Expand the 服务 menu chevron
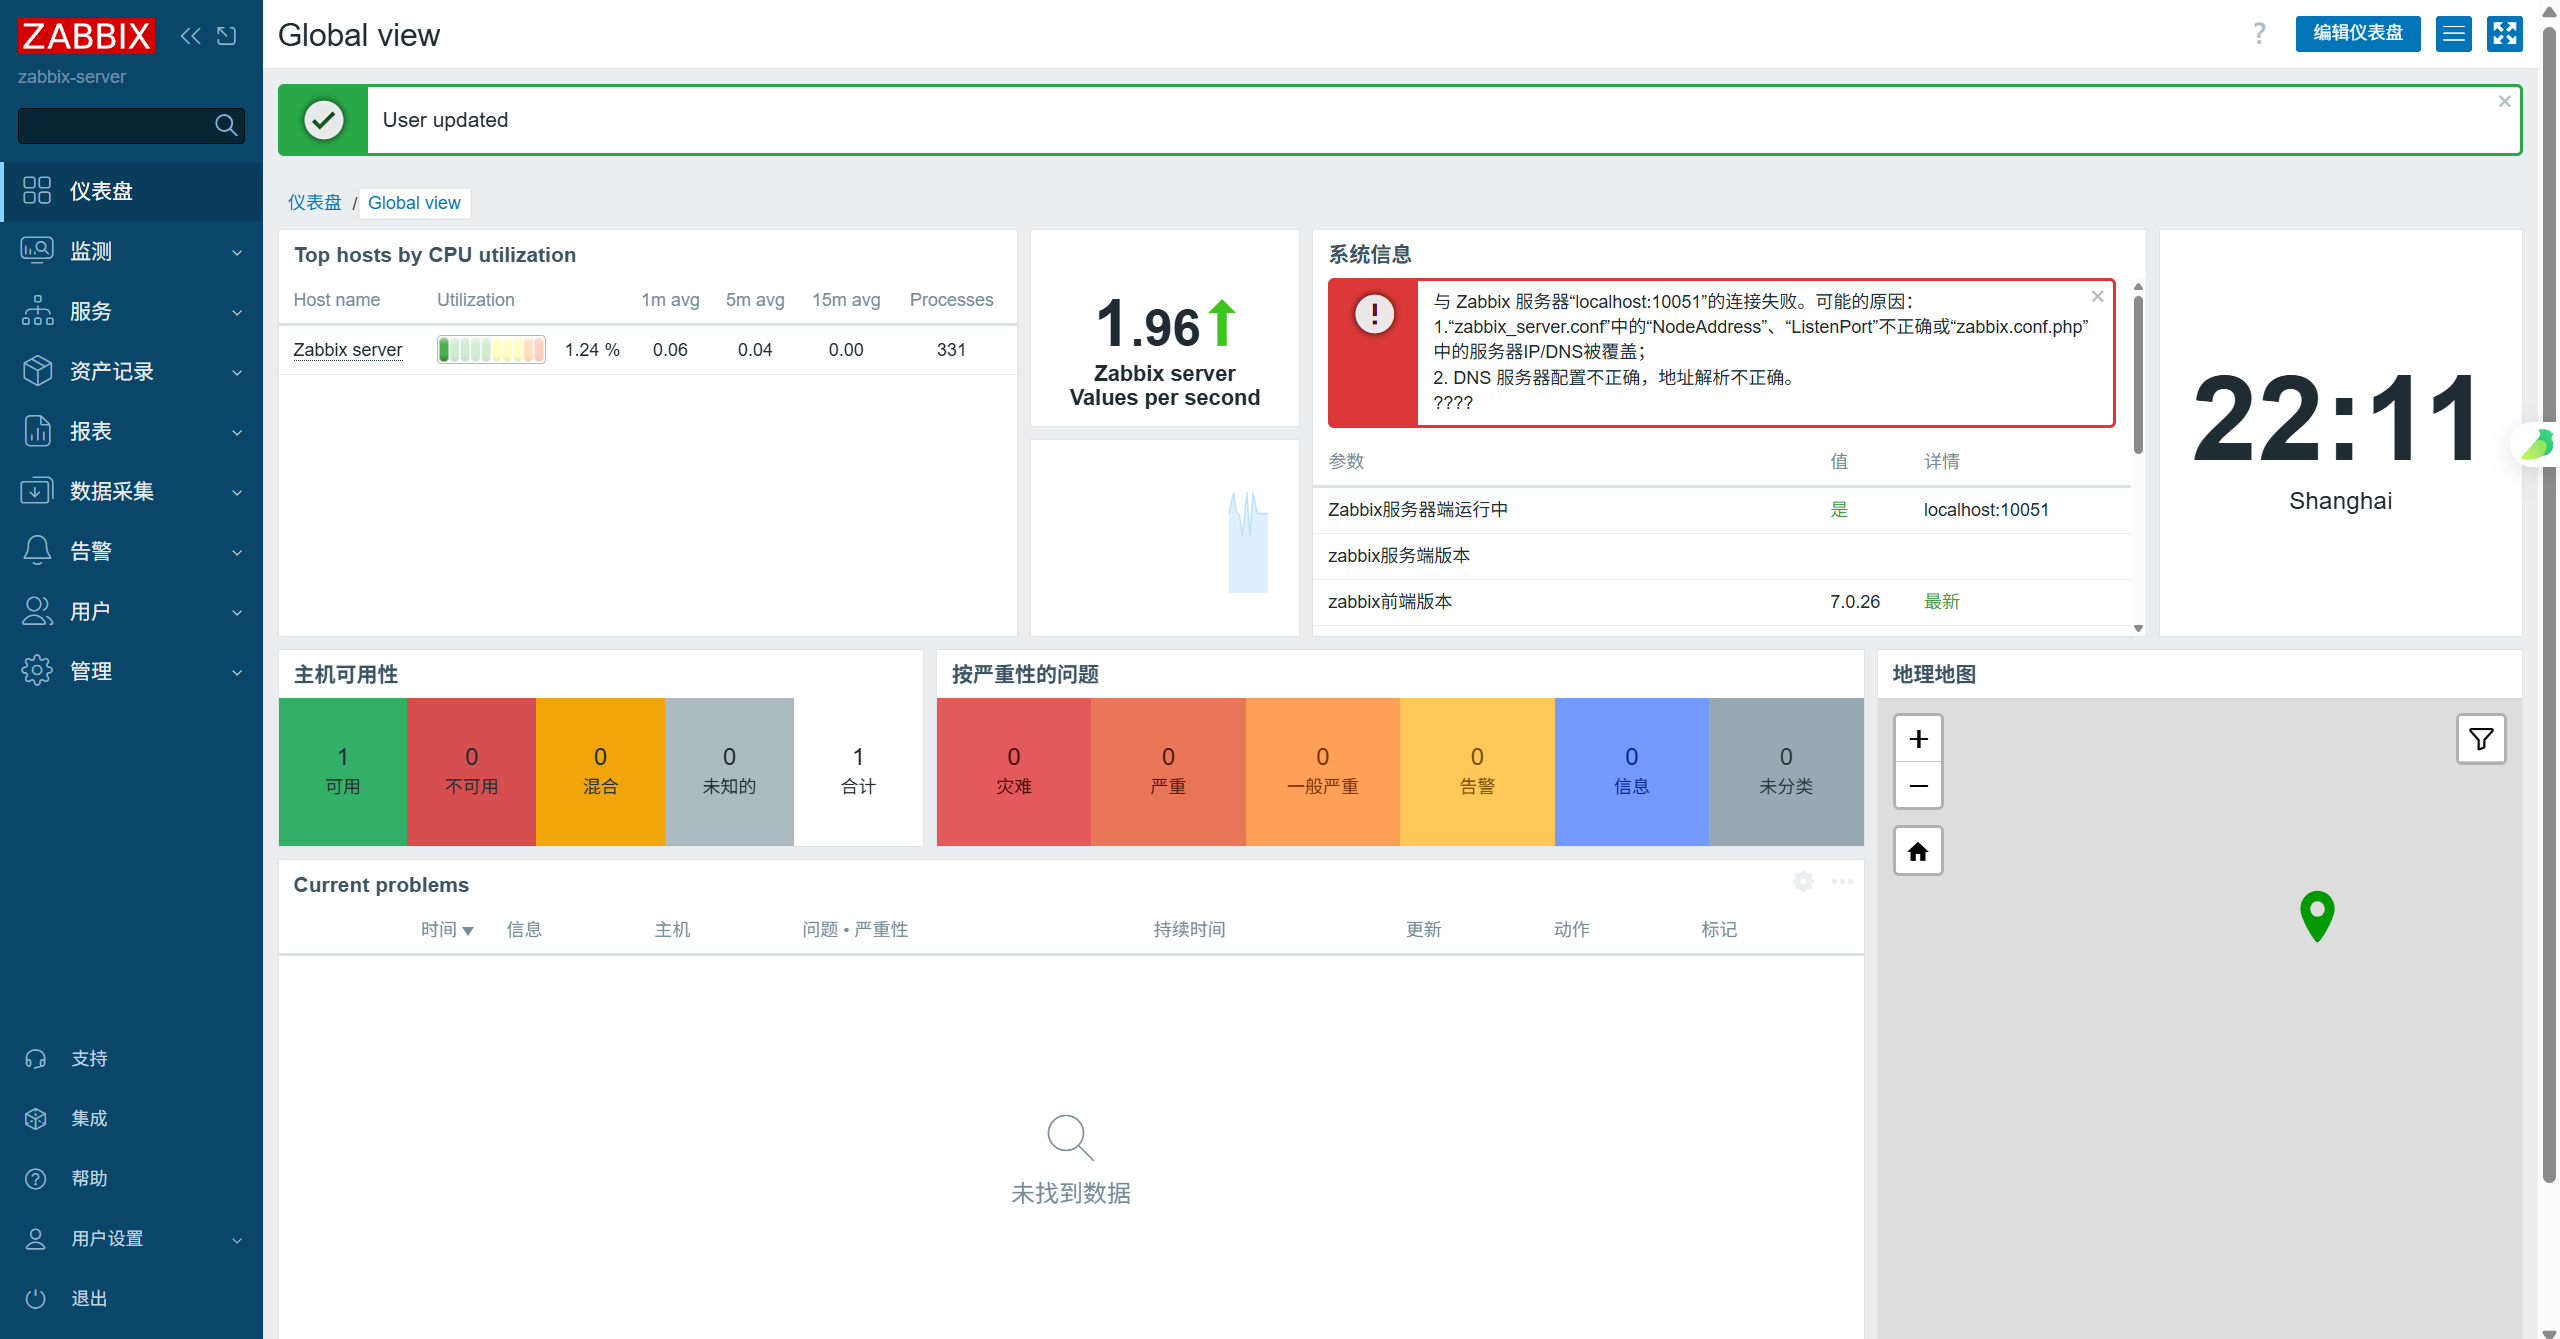 pos(237,312)
